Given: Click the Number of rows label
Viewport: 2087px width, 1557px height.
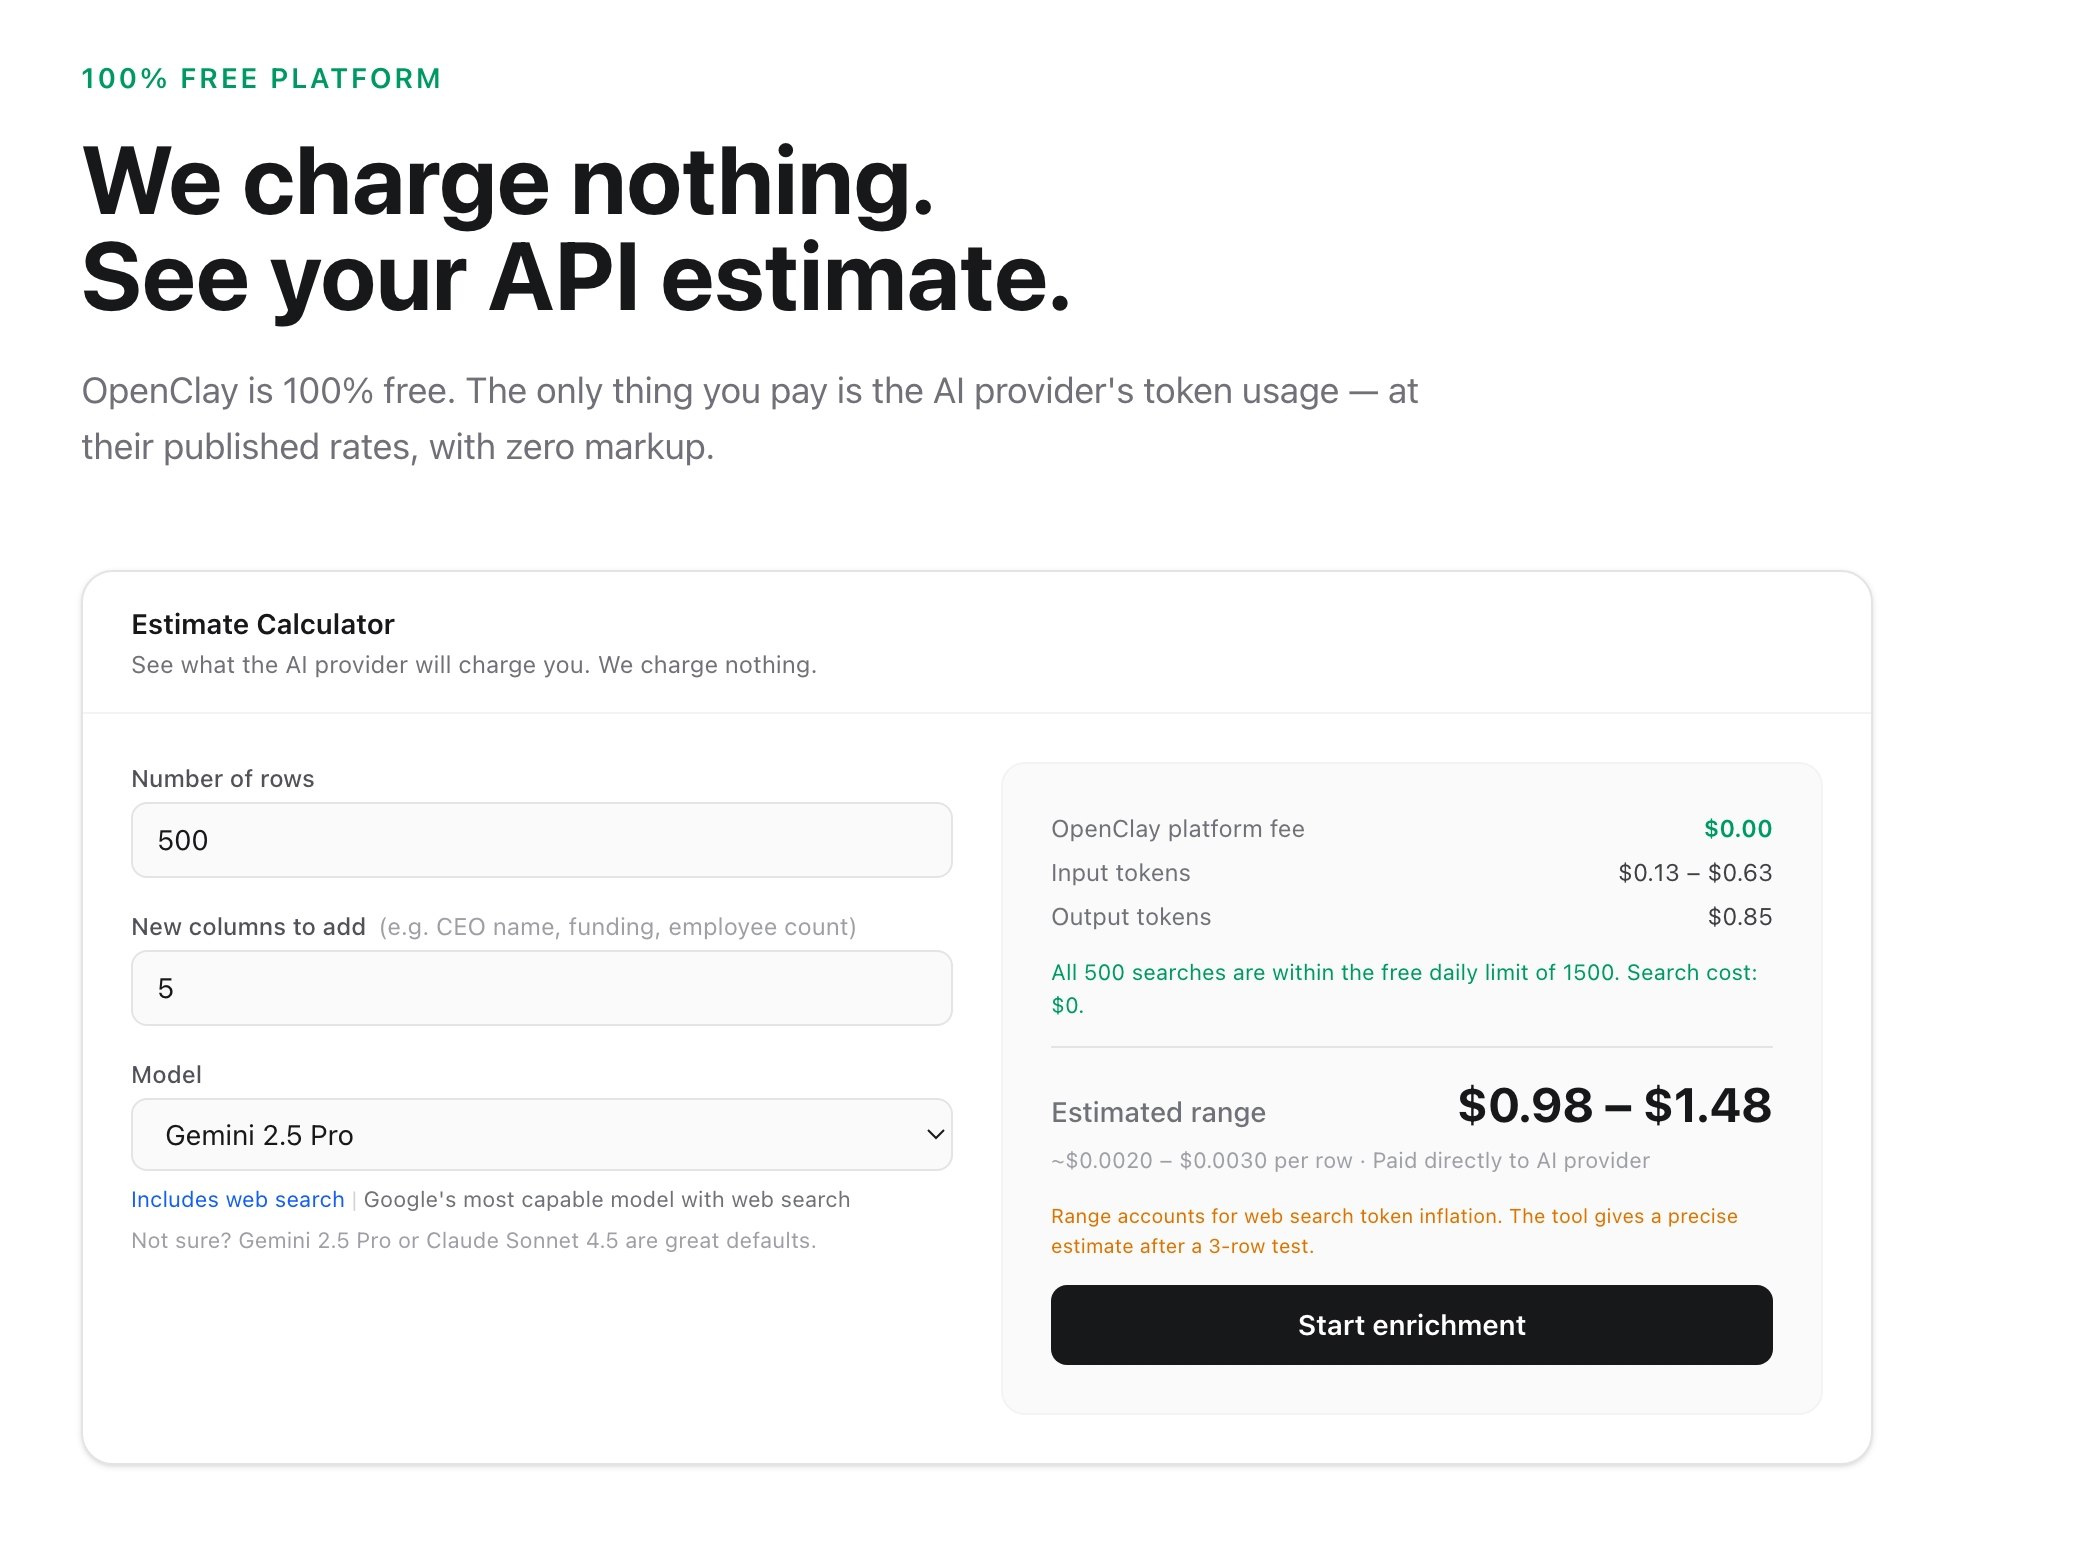Looking at the screenshot, I should pos(223,779).
